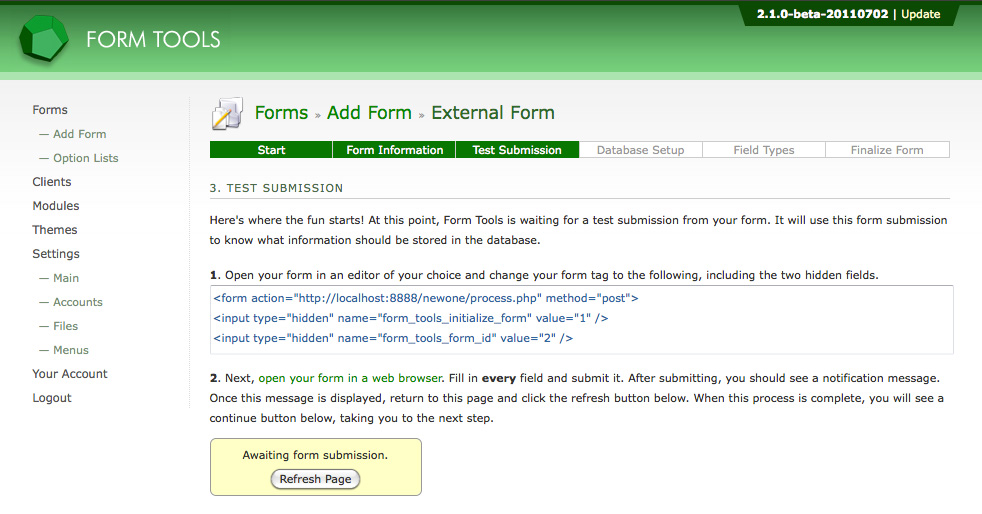Click External Form breadcrumb text
The image size is (982, 514).
coord(493,113)
